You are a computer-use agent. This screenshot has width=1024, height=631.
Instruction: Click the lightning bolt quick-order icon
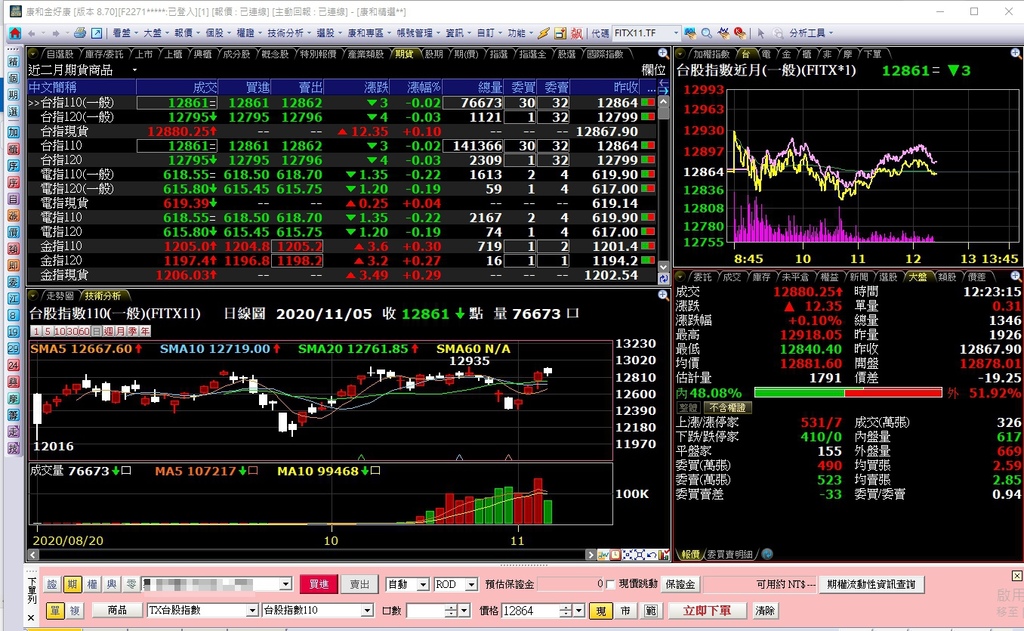coord(543,33)
